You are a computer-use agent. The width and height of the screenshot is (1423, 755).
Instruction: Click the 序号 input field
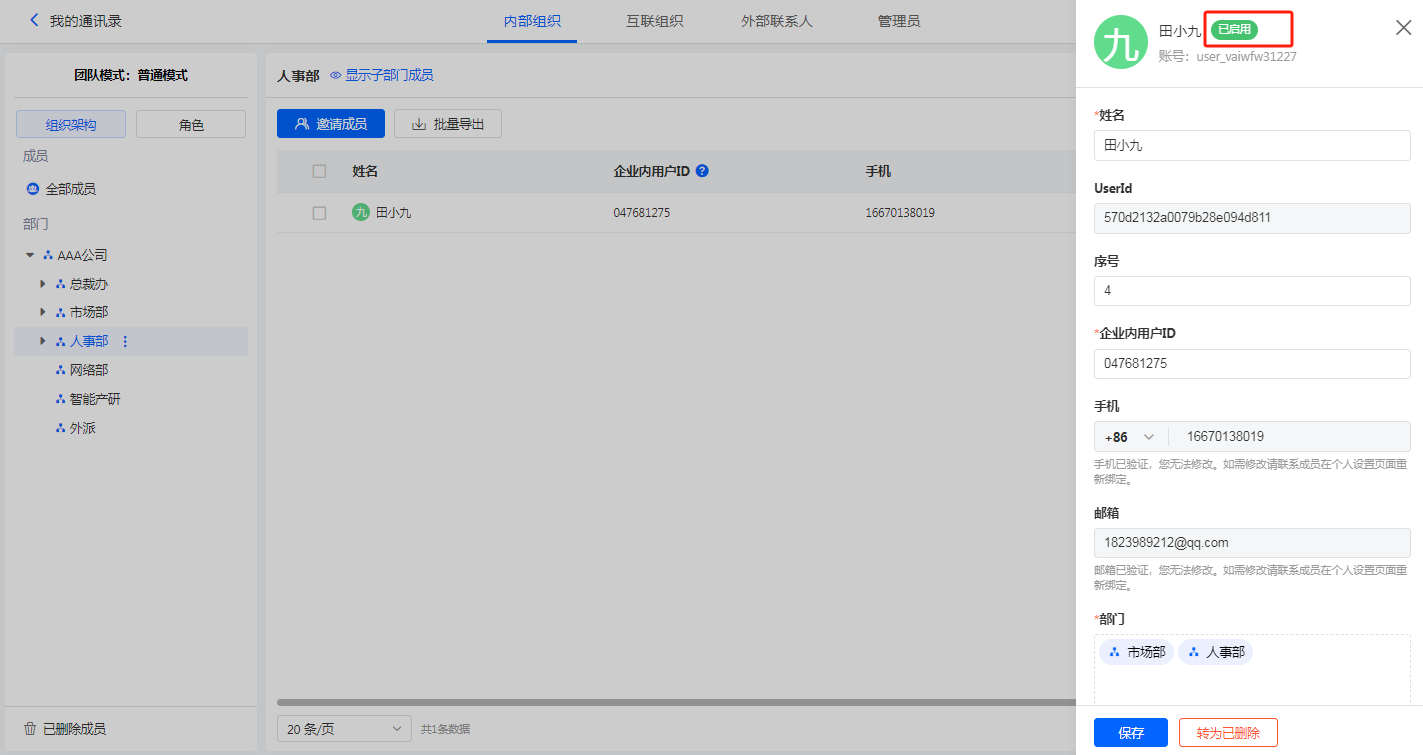[1251, 291]
